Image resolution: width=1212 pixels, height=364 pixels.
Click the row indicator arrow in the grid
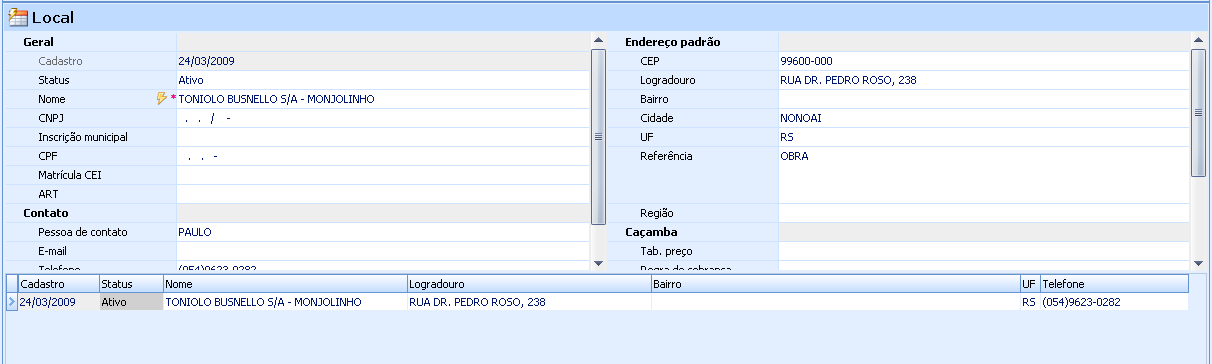[11, 301]
